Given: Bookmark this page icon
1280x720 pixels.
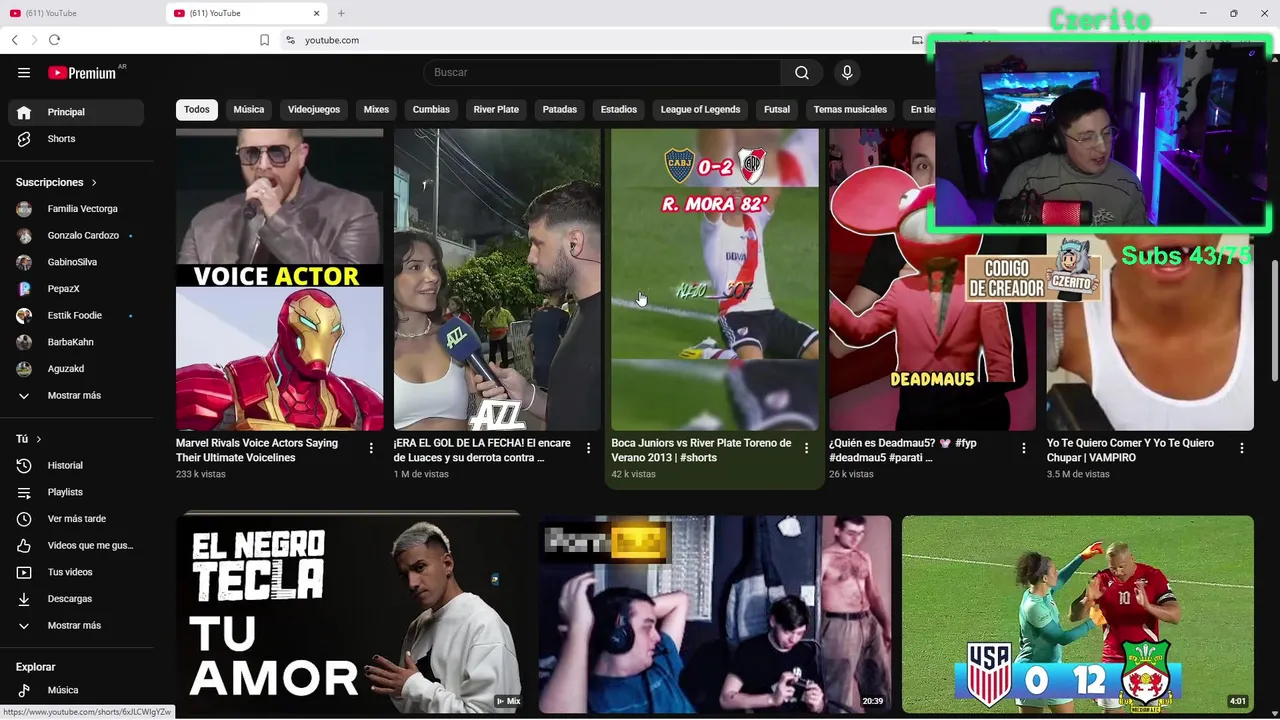Looking at the screenshot, I should point(264,40).
